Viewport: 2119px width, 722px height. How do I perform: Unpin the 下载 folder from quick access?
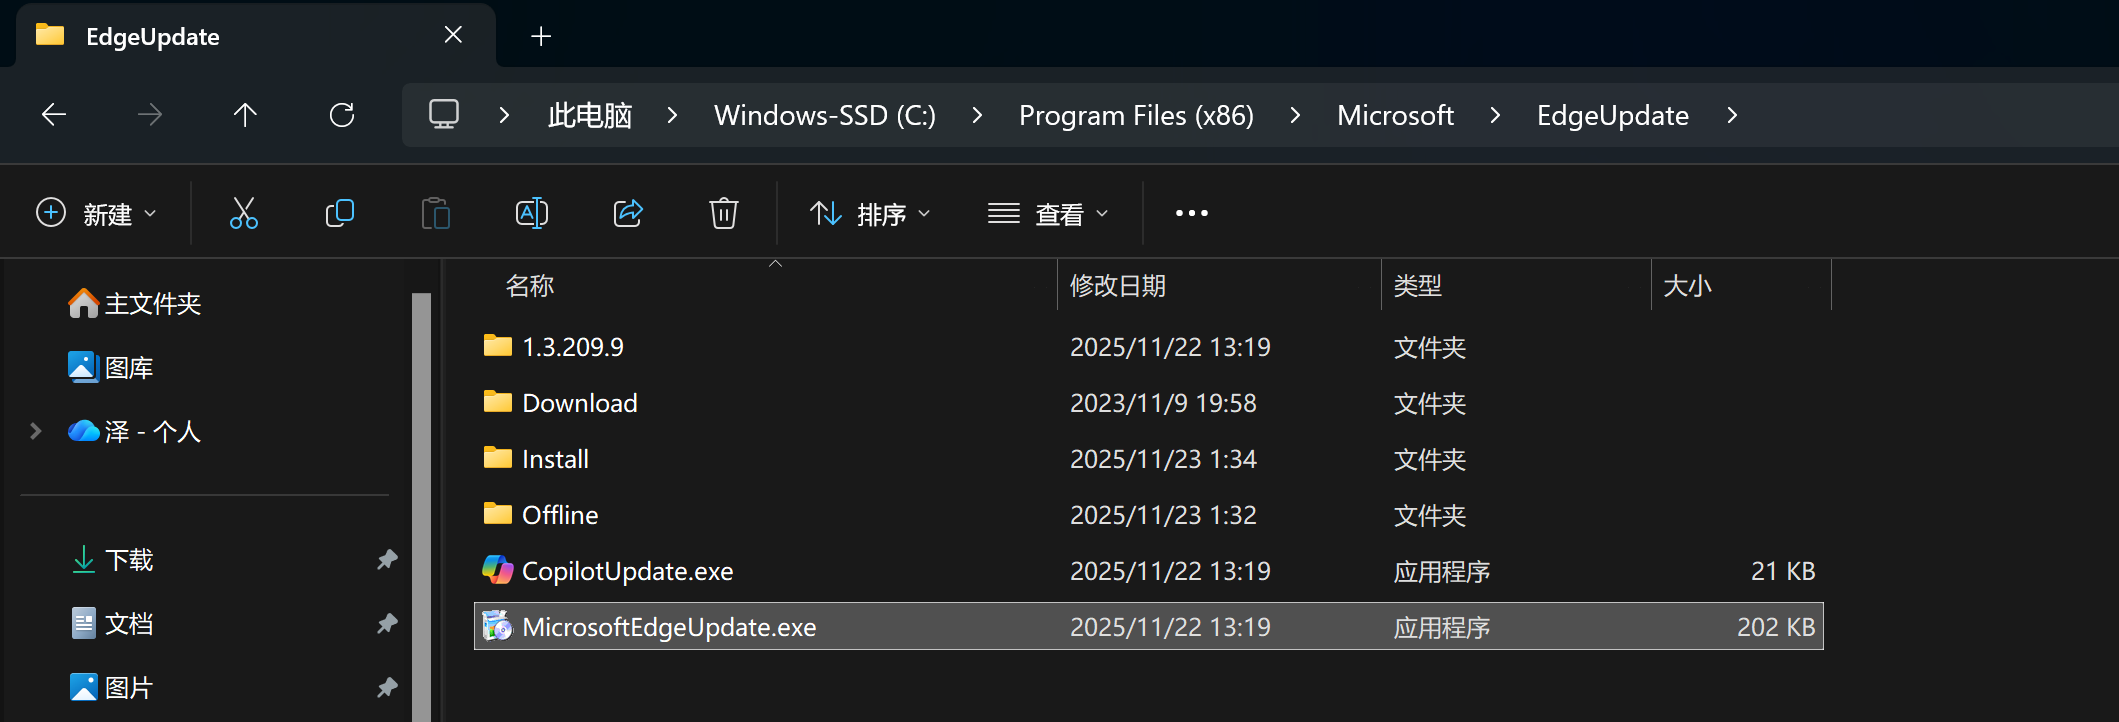387,560
